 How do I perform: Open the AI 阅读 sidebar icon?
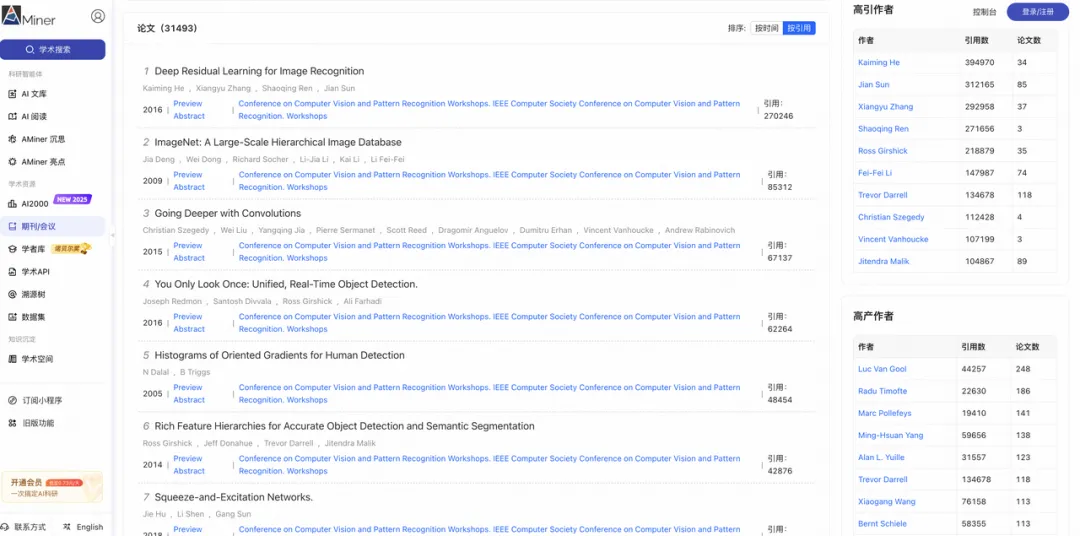pyautogui.click(x=13, y=116)
